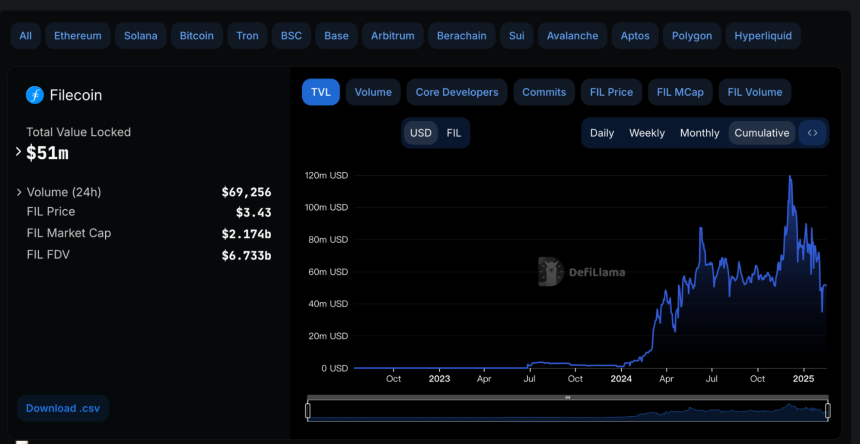This screenshot has width=860, height=444.
Task: Open the embed code icon button
Action: tap(812, 133)
